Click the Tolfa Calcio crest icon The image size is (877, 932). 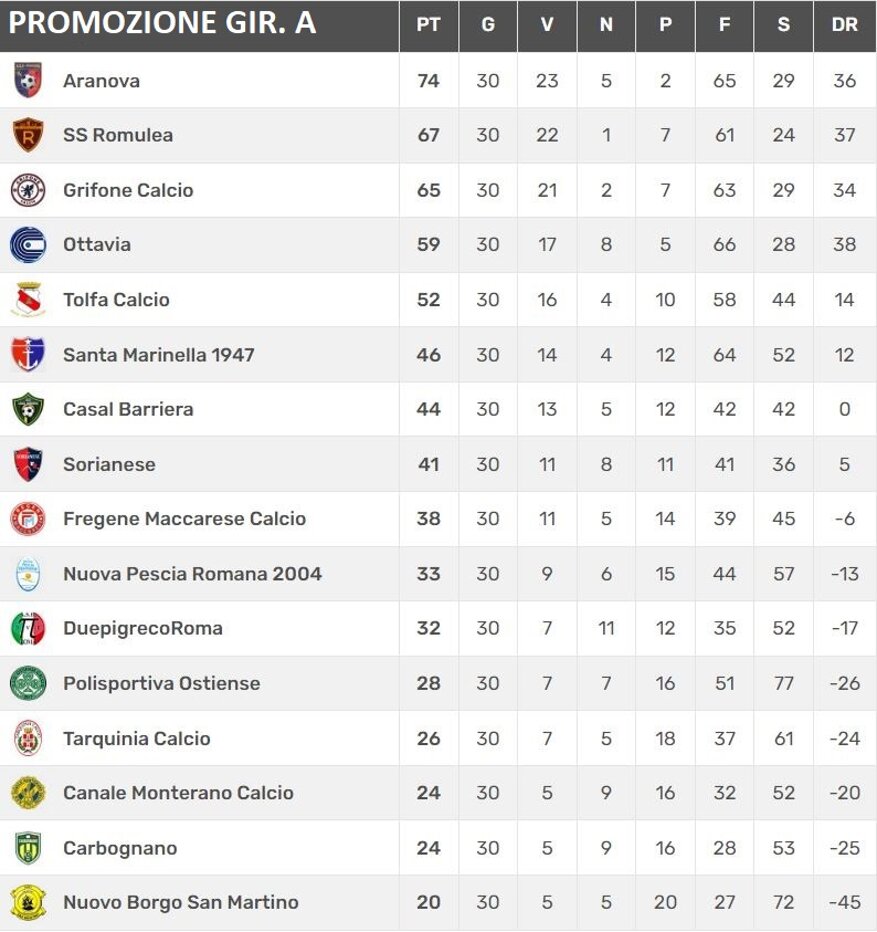click(28, 300)
